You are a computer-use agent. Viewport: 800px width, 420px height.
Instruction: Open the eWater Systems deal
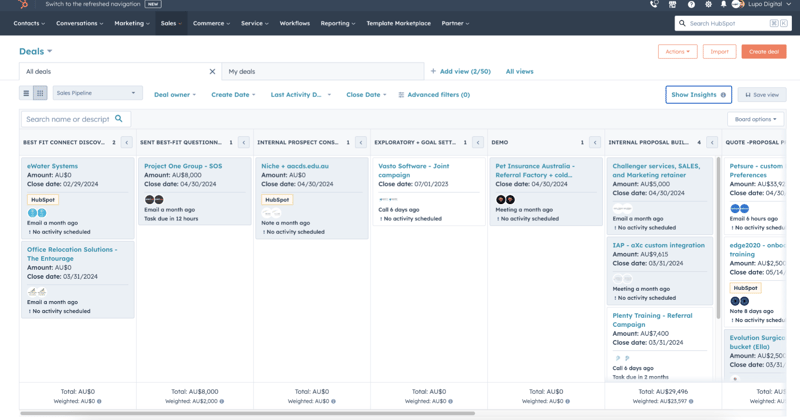pyautogui.click(x=52, y=166)
